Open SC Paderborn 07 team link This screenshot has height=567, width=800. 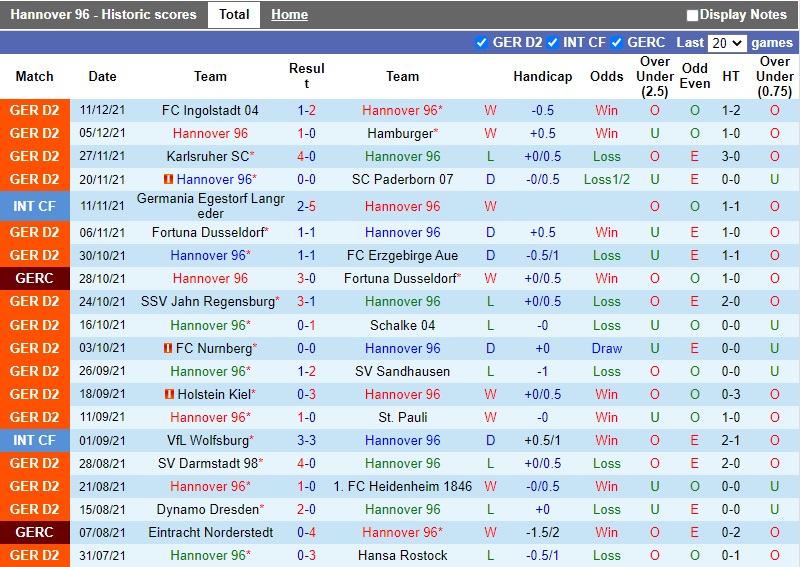pyautogui.click(x=403, y=179)
